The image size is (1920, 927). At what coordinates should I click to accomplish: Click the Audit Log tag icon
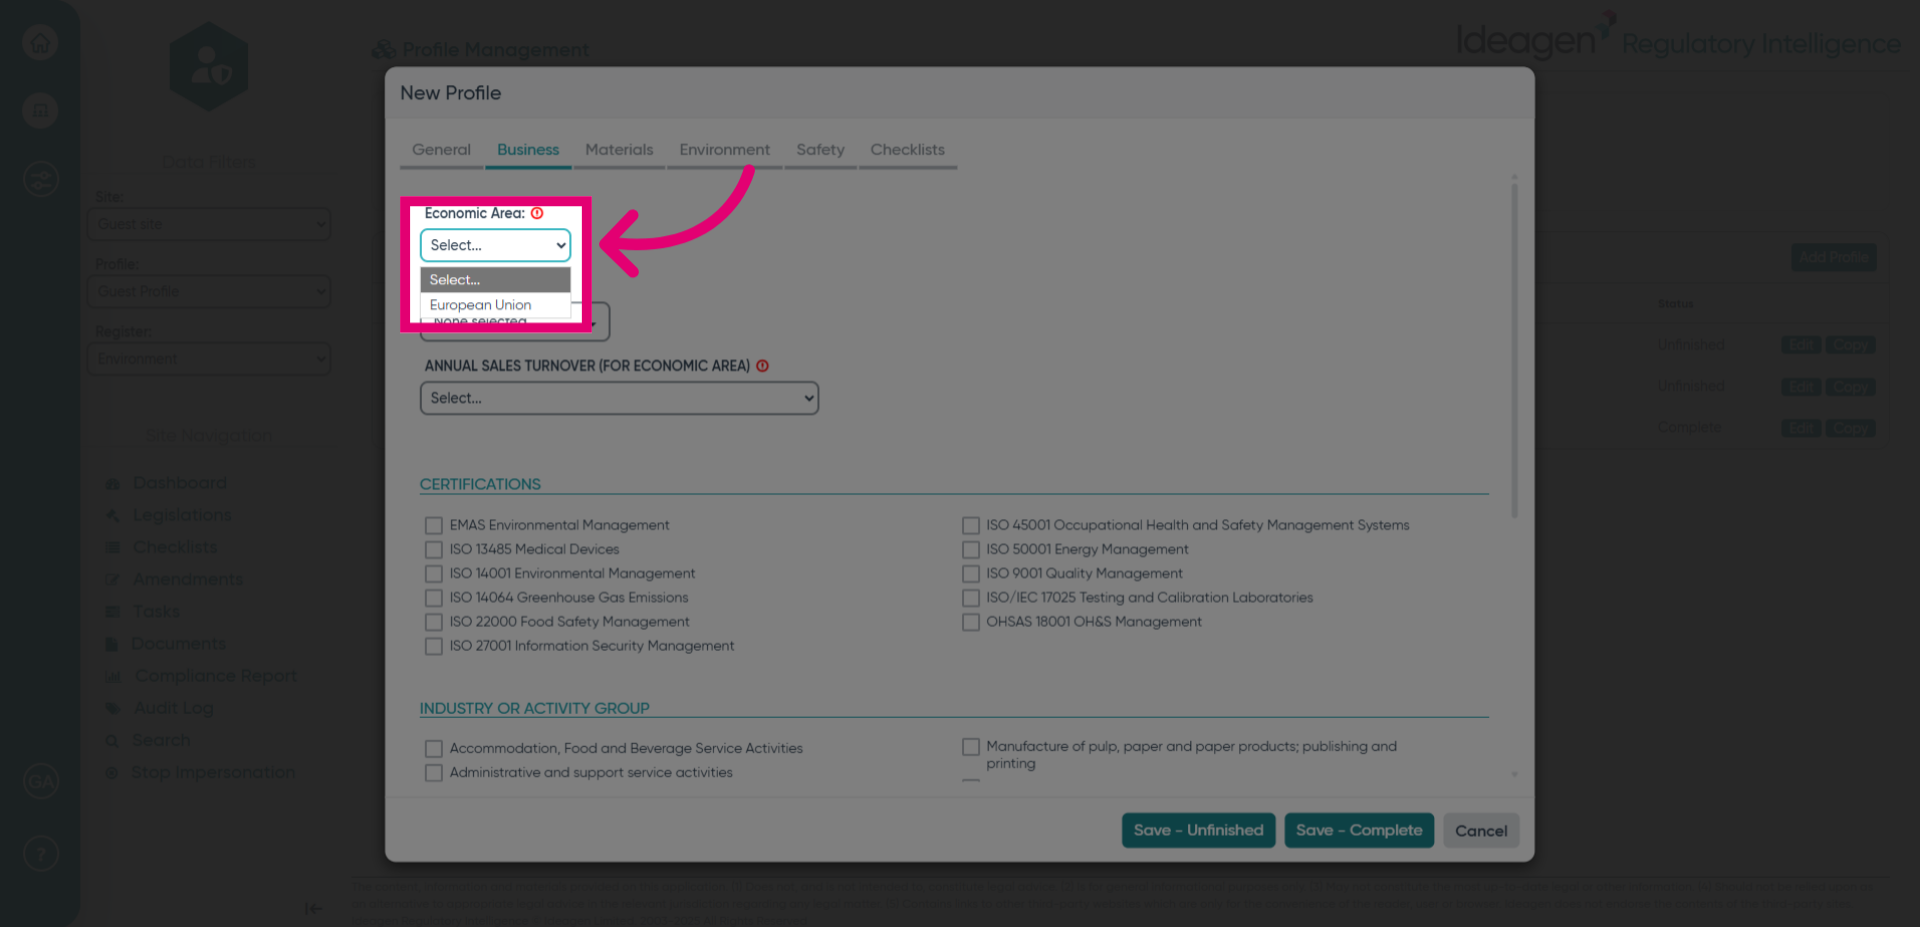113,708
